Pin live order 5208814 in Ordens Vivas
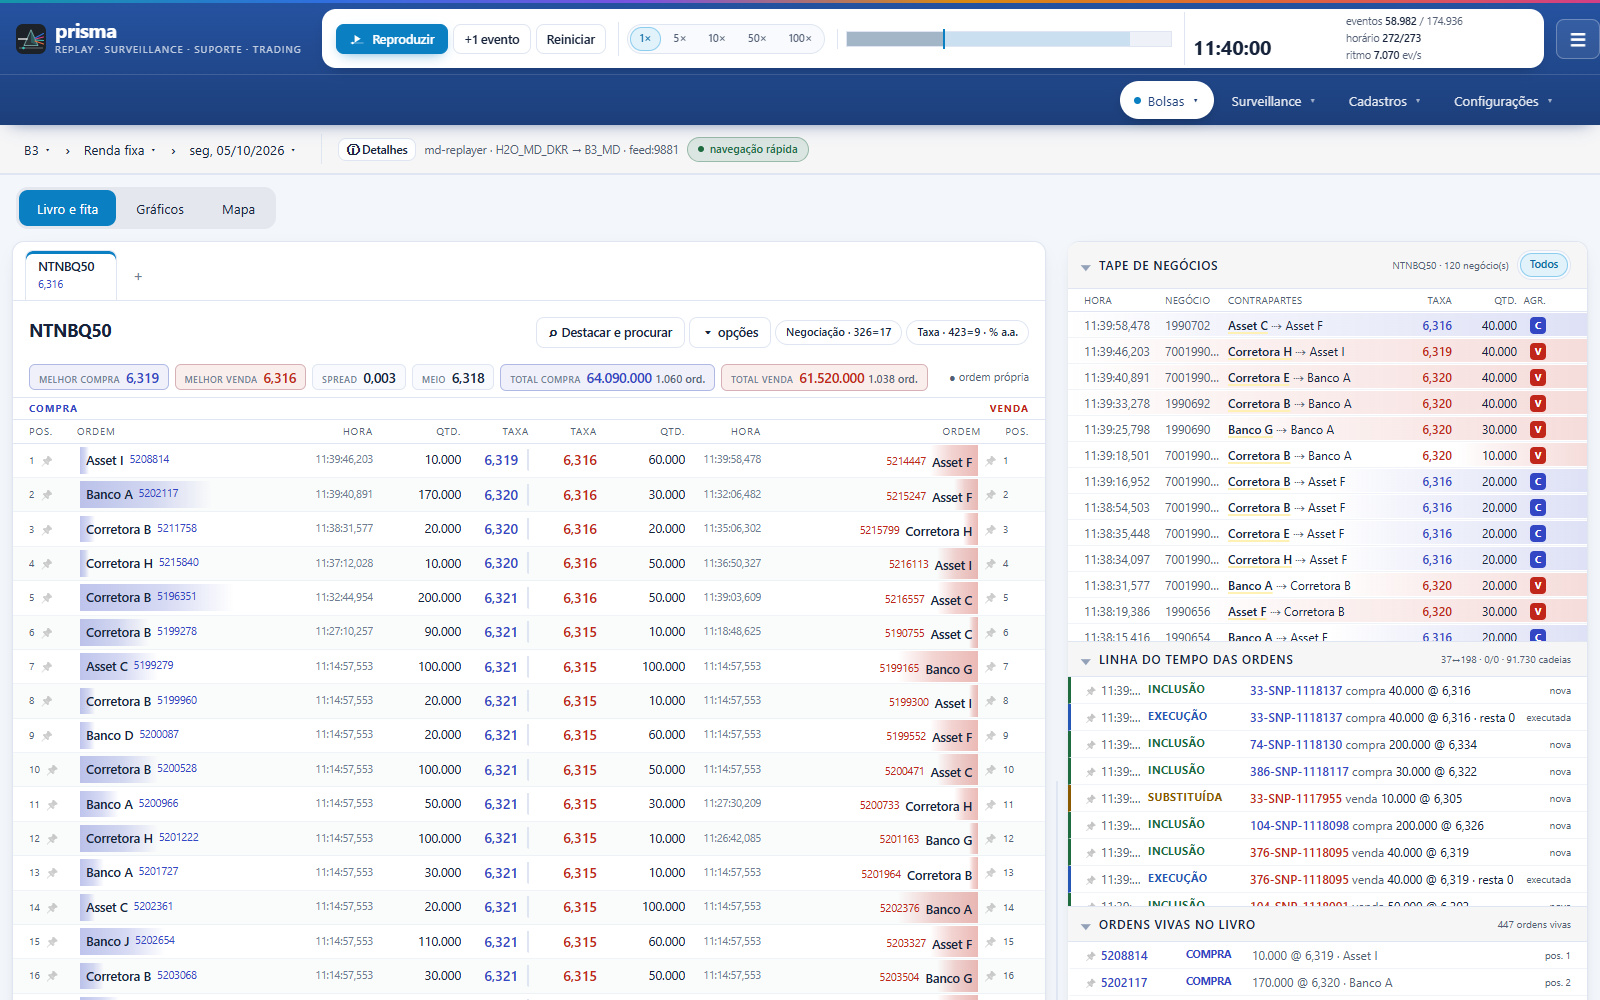The image size is (1600, 1000). tap(1090, 956)
